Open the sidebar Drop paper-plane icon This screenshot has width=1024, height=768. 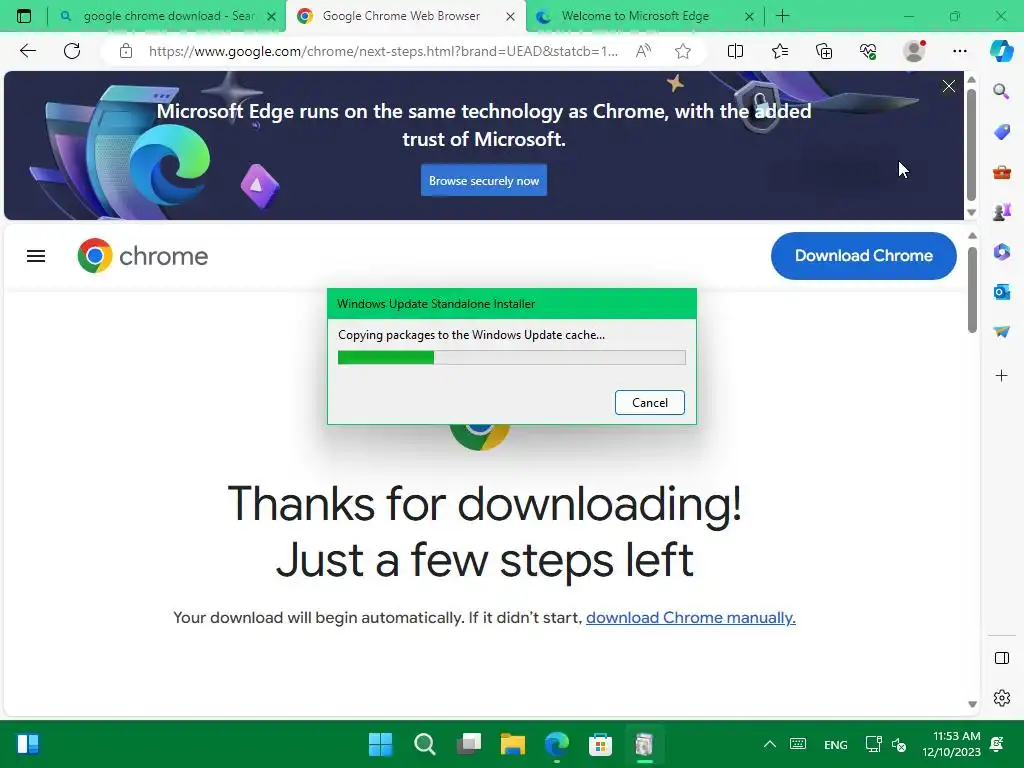1001,332
